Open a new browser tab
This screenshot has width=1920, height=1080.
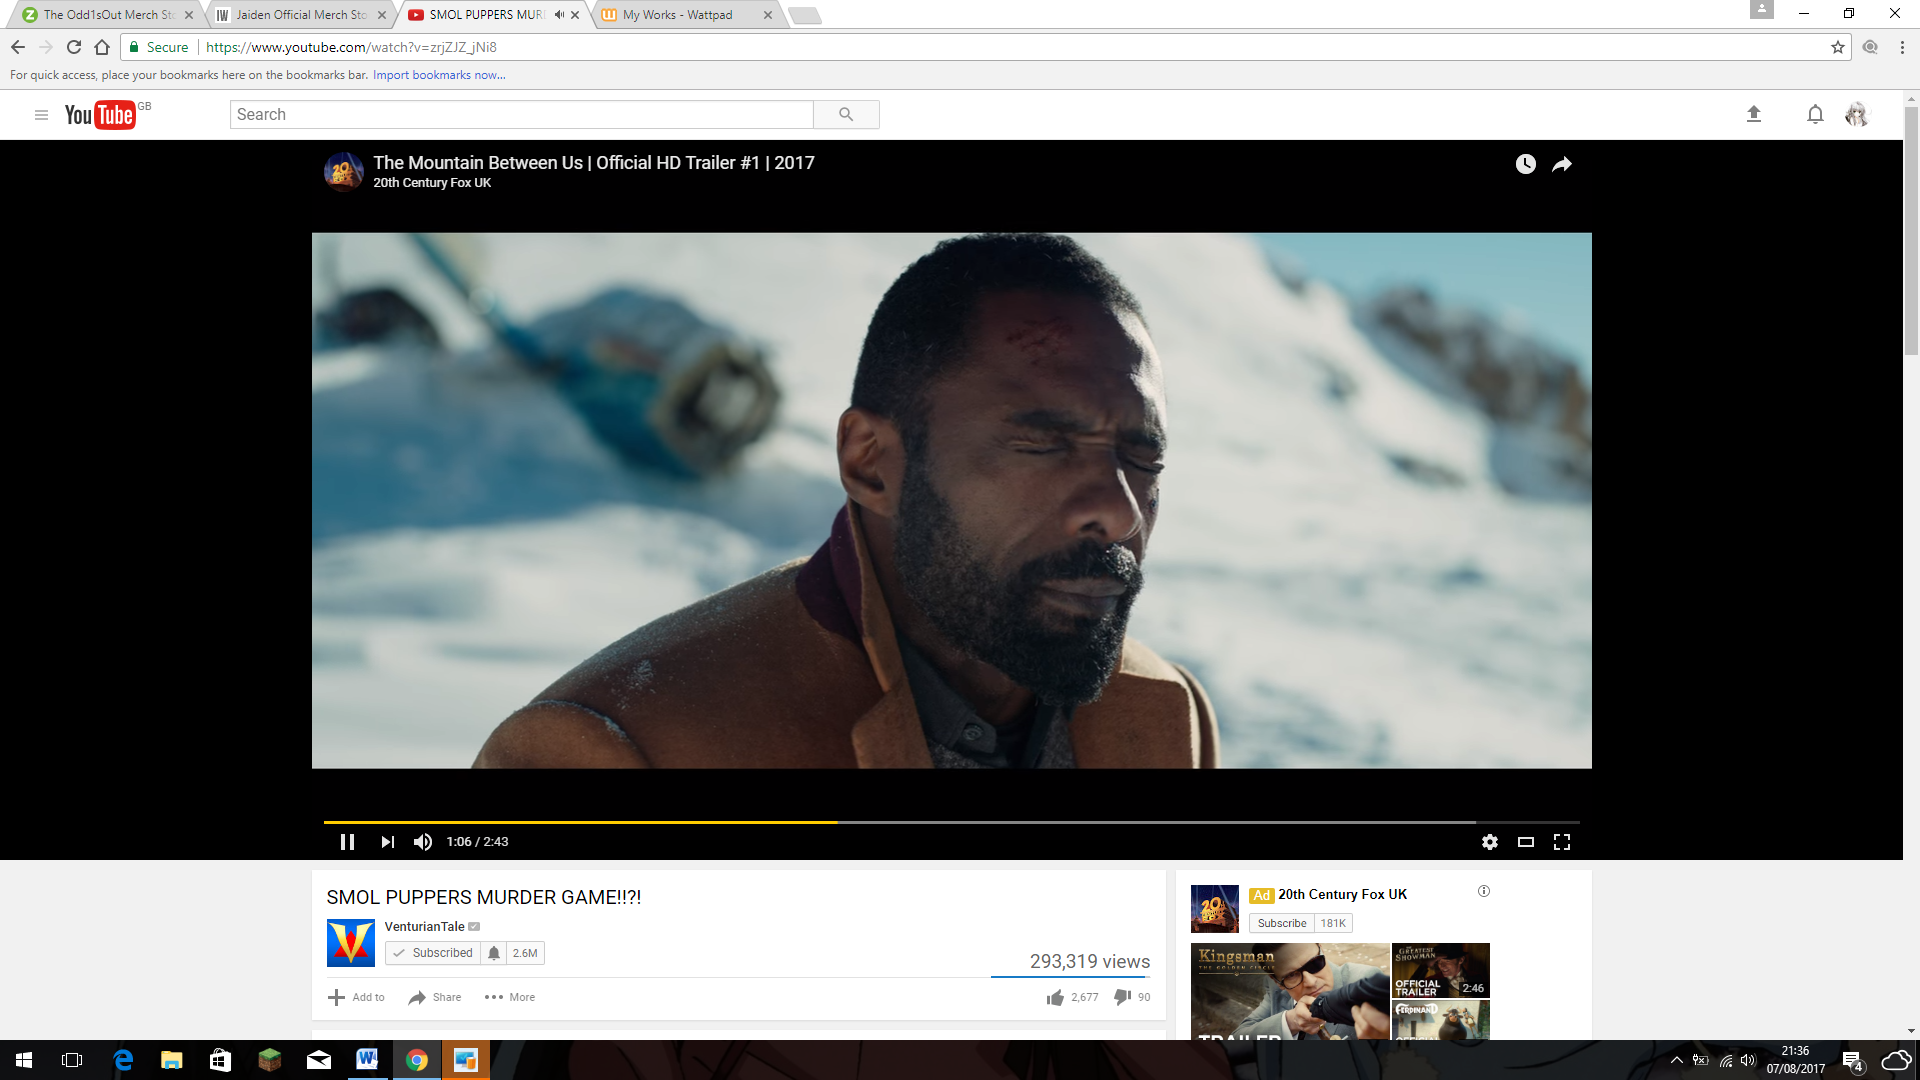(x=805, y=15)
